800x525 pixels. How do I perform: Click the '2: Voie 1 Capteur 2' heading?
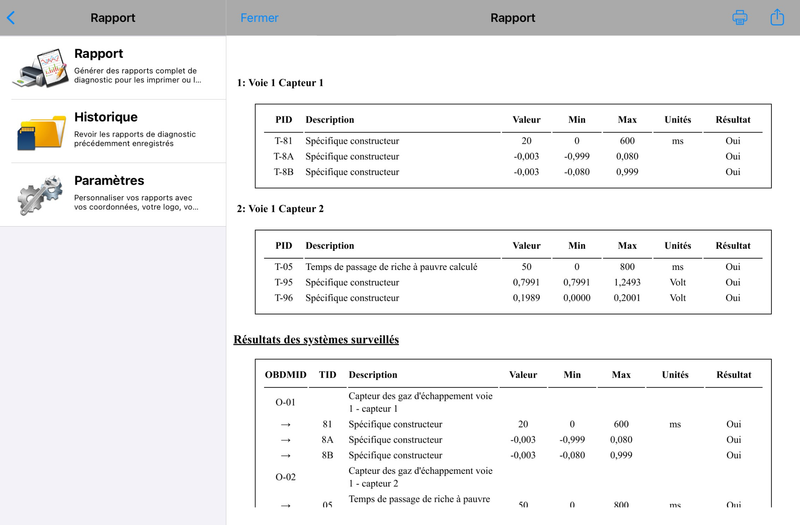[x=280, y=209]
